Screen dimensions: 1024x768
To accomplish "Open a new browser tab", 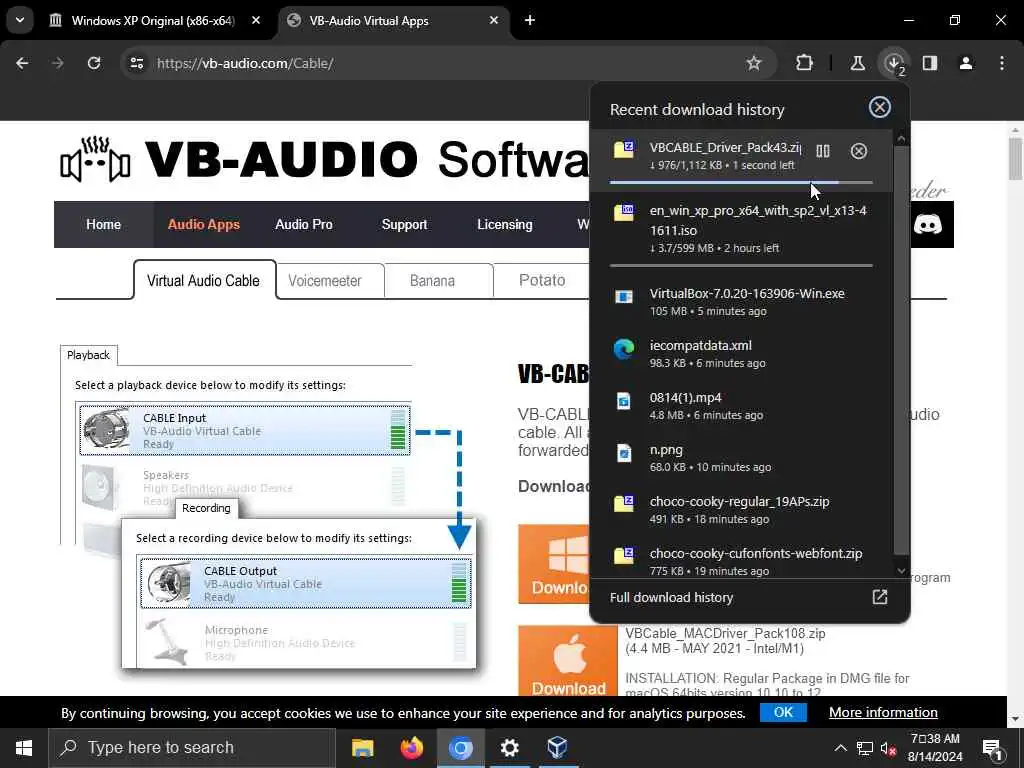I will (x=530, y=20).
